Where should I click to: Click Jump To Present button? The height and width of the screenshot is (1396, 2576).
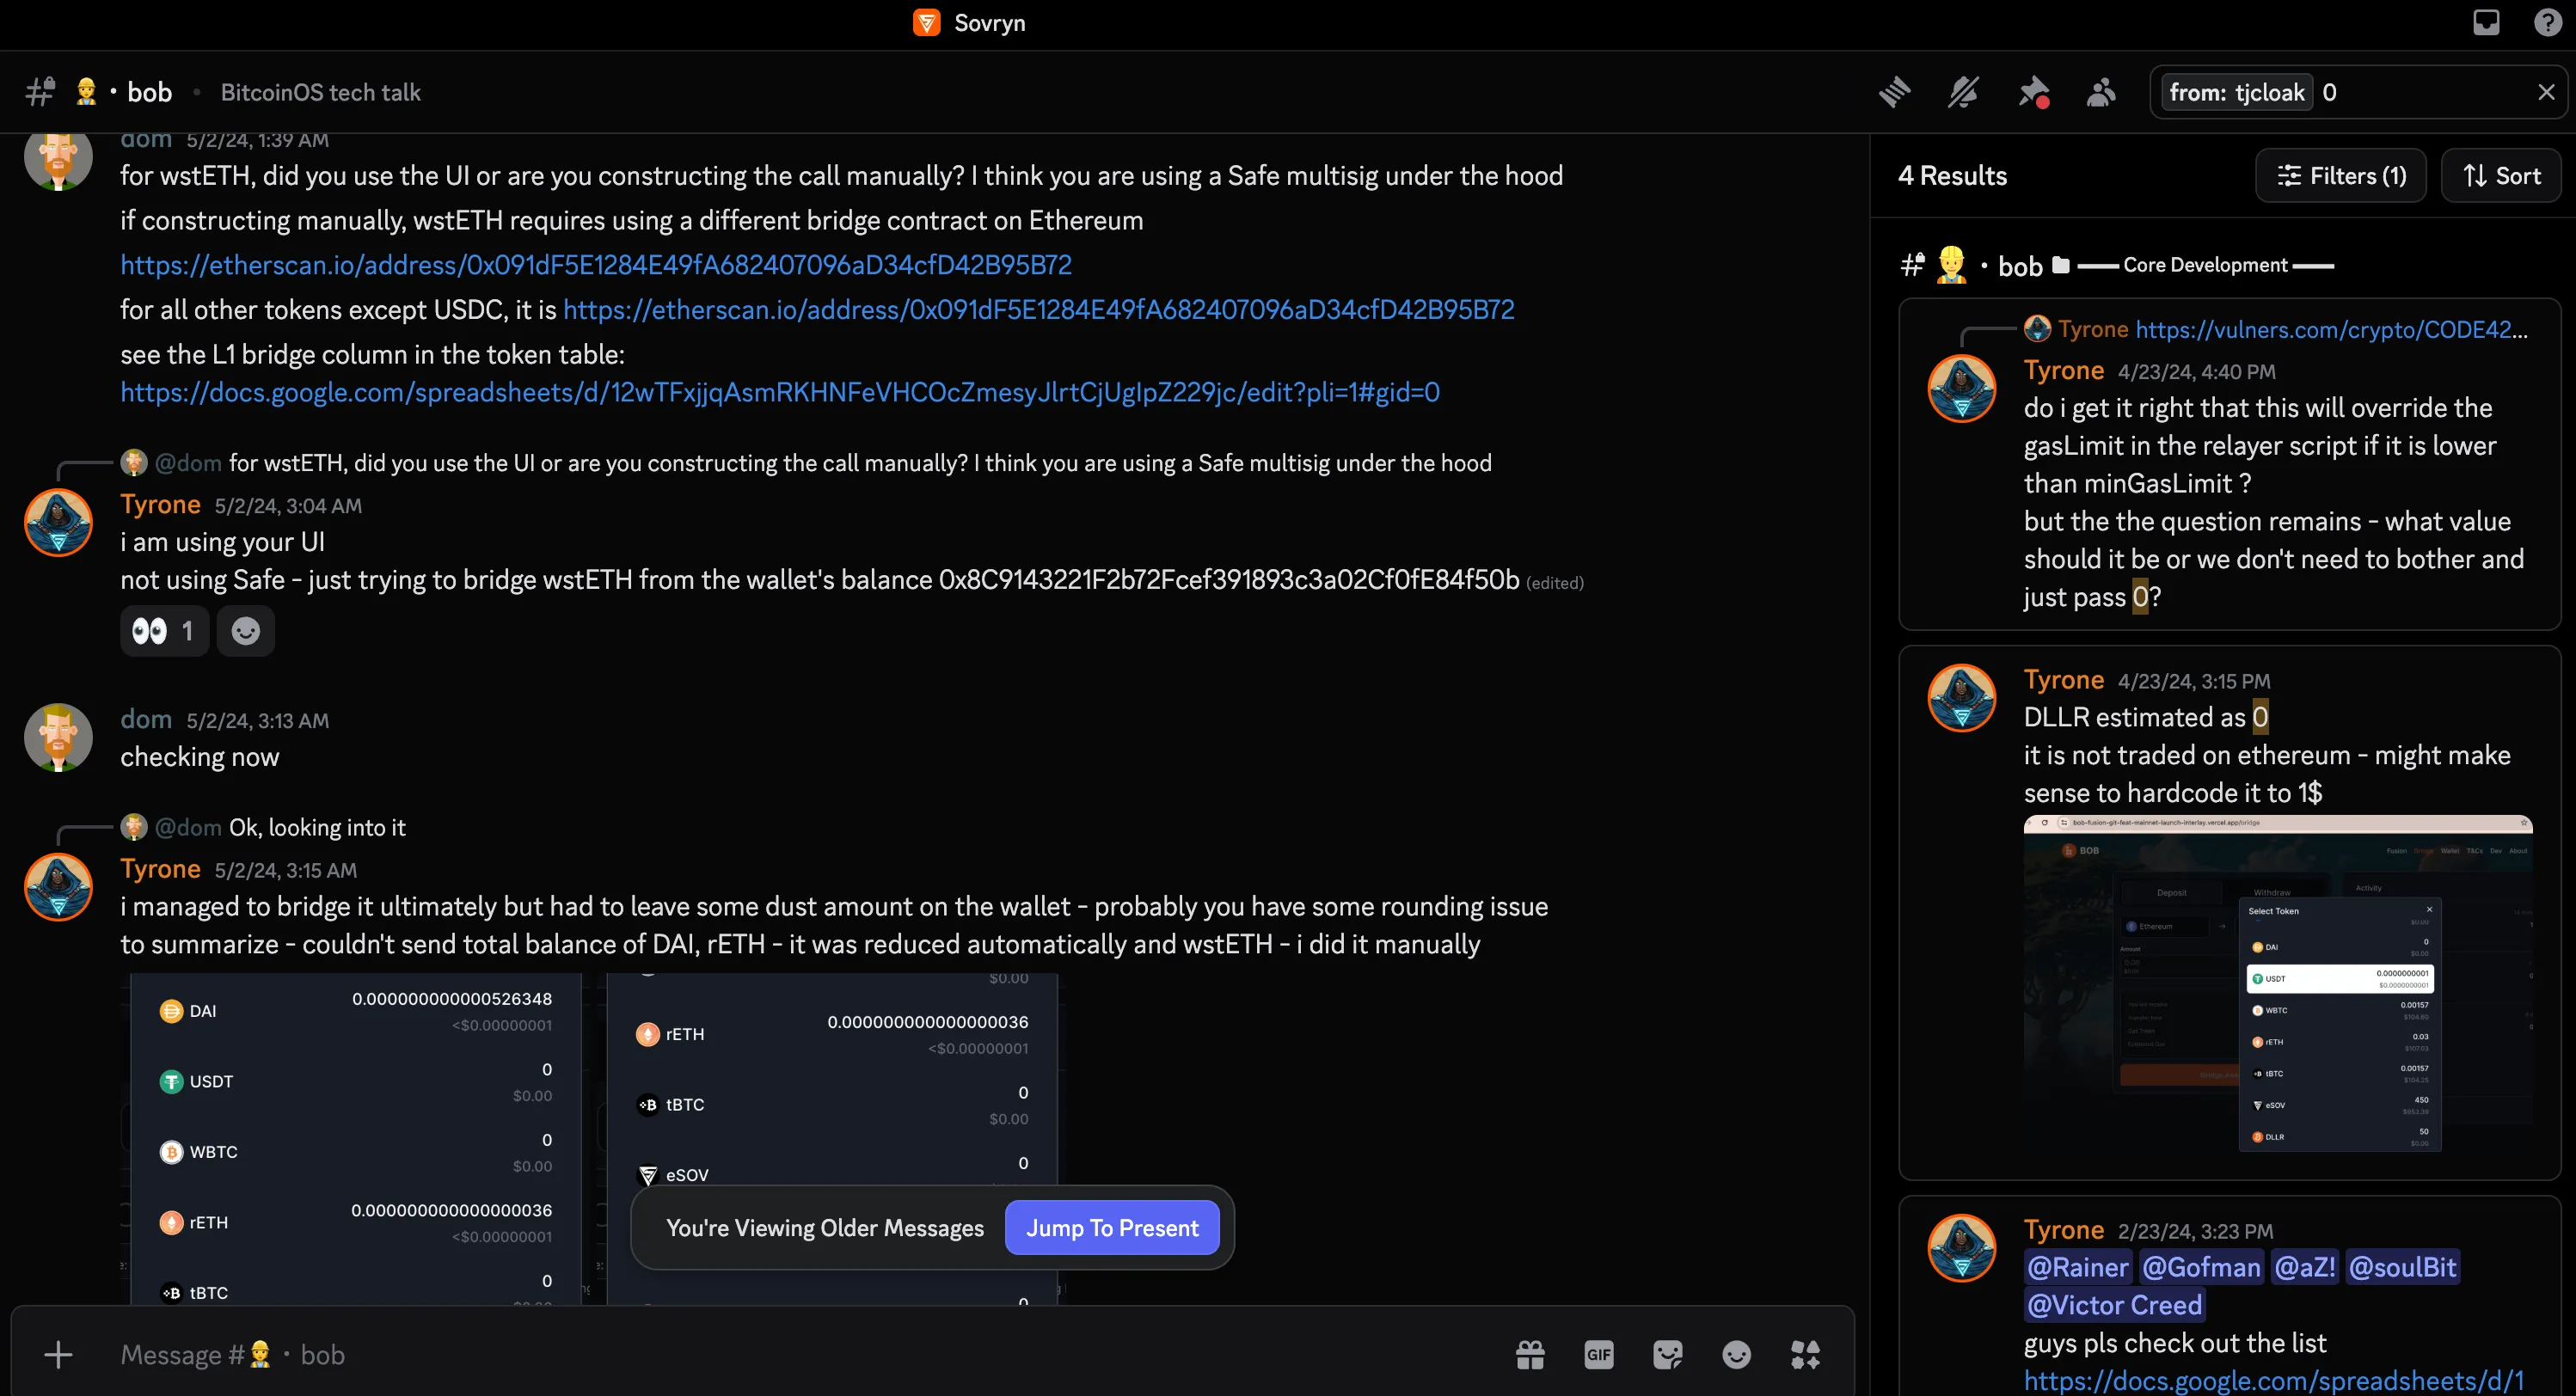tap(1112, 1228)
